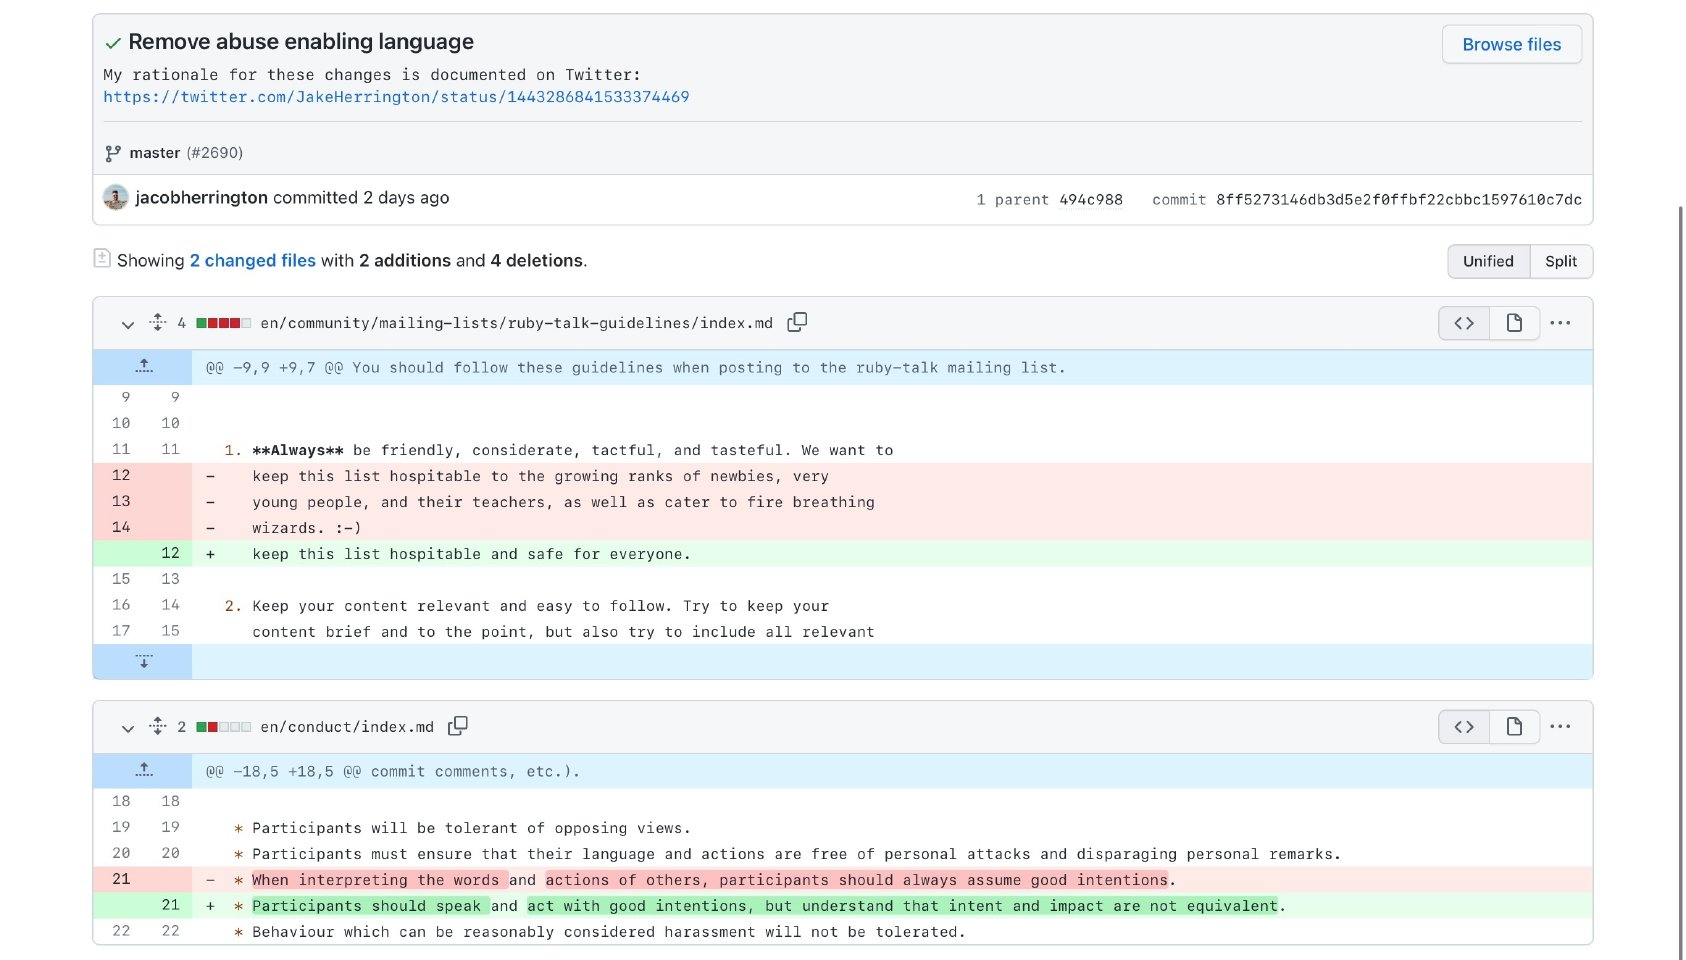Open options menu for conduct/index.md file

pyautogui.click(x=1560, y=727)
